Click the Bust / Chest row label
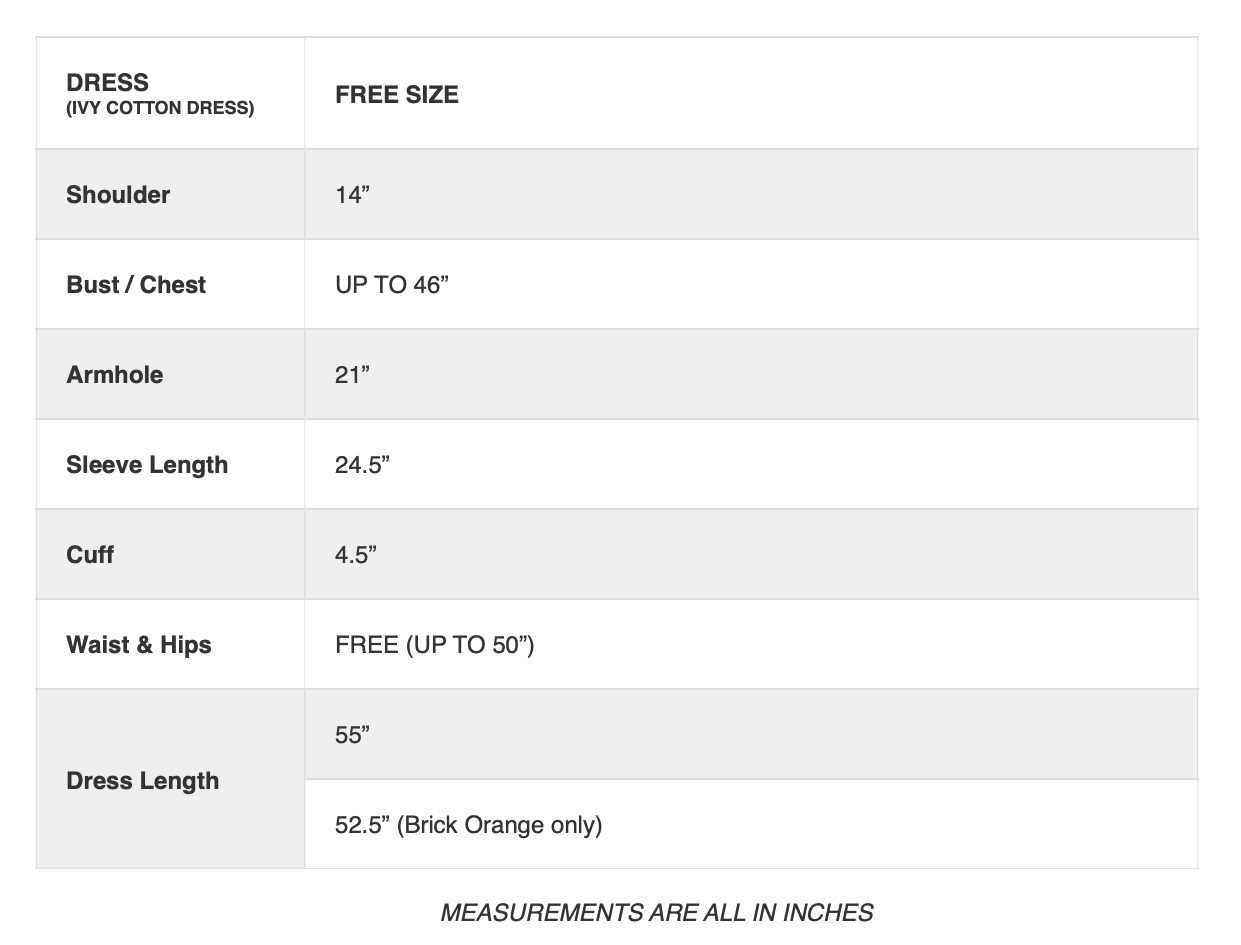 coord(136,285)
